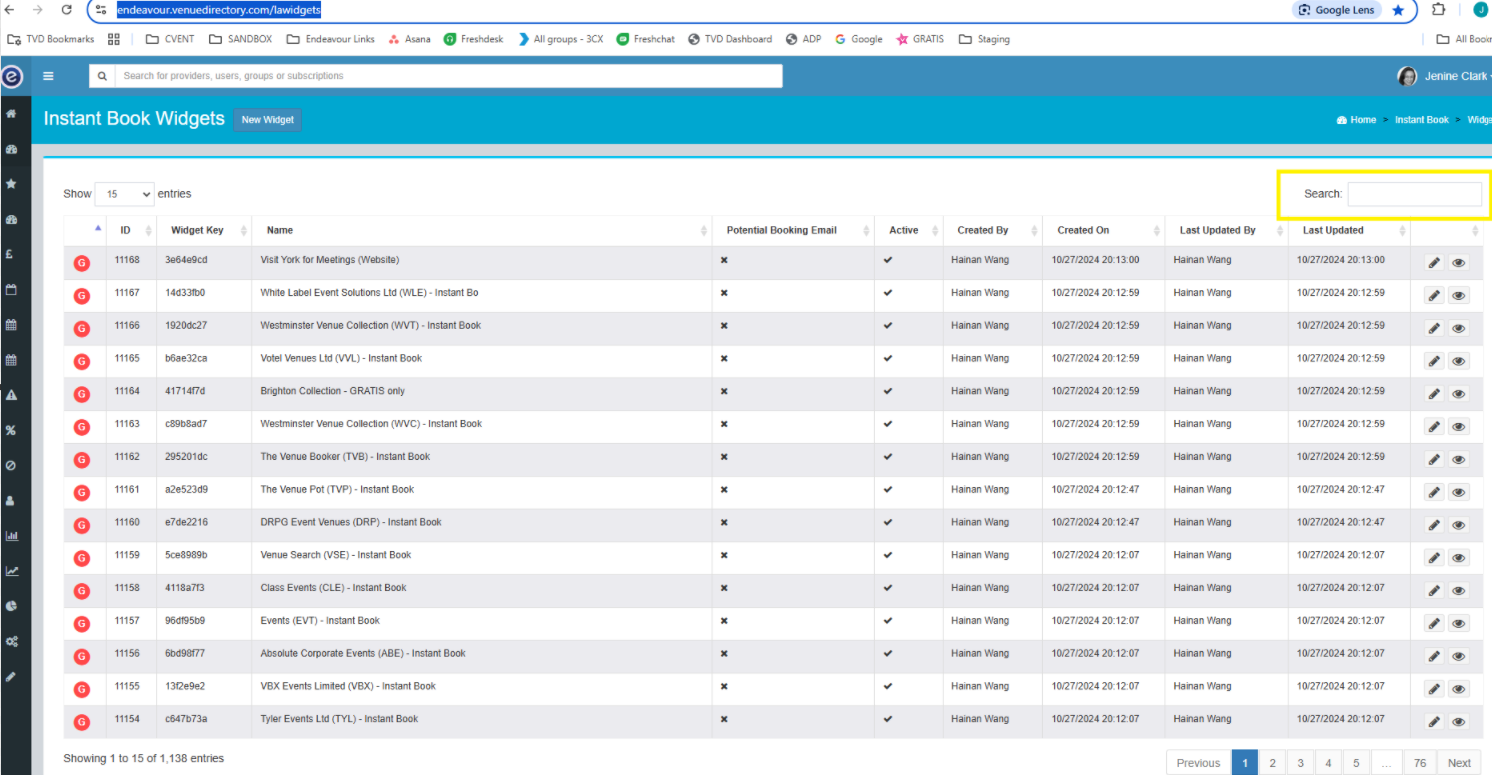Follow the Home breadcrumb link
The image size is (1492, 775).
click(1356, 120)
